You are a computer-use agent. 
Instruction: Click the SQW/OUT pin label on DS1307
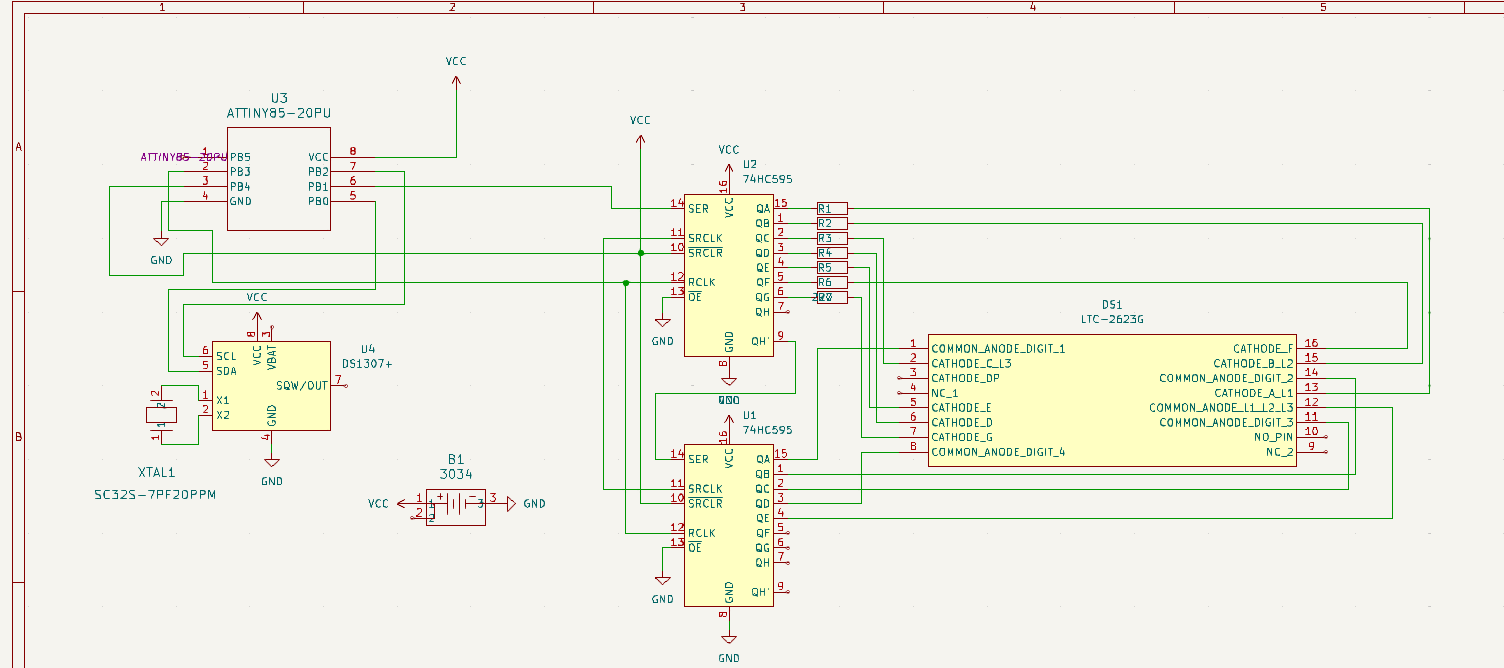tap(302, 385)
